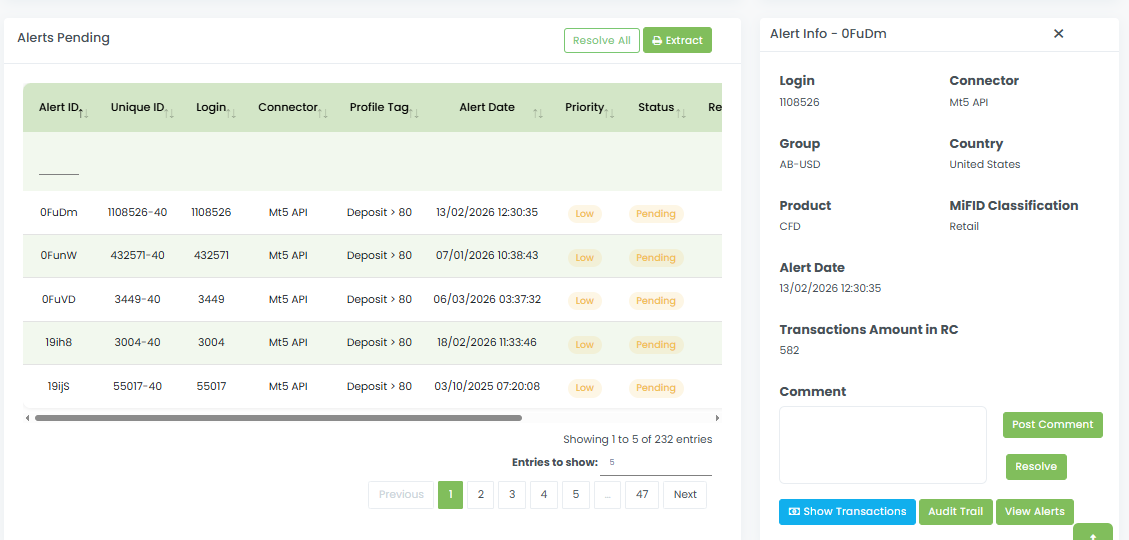Open Show Transactions for this alert

pyautogui.click(x=847, y=511)
